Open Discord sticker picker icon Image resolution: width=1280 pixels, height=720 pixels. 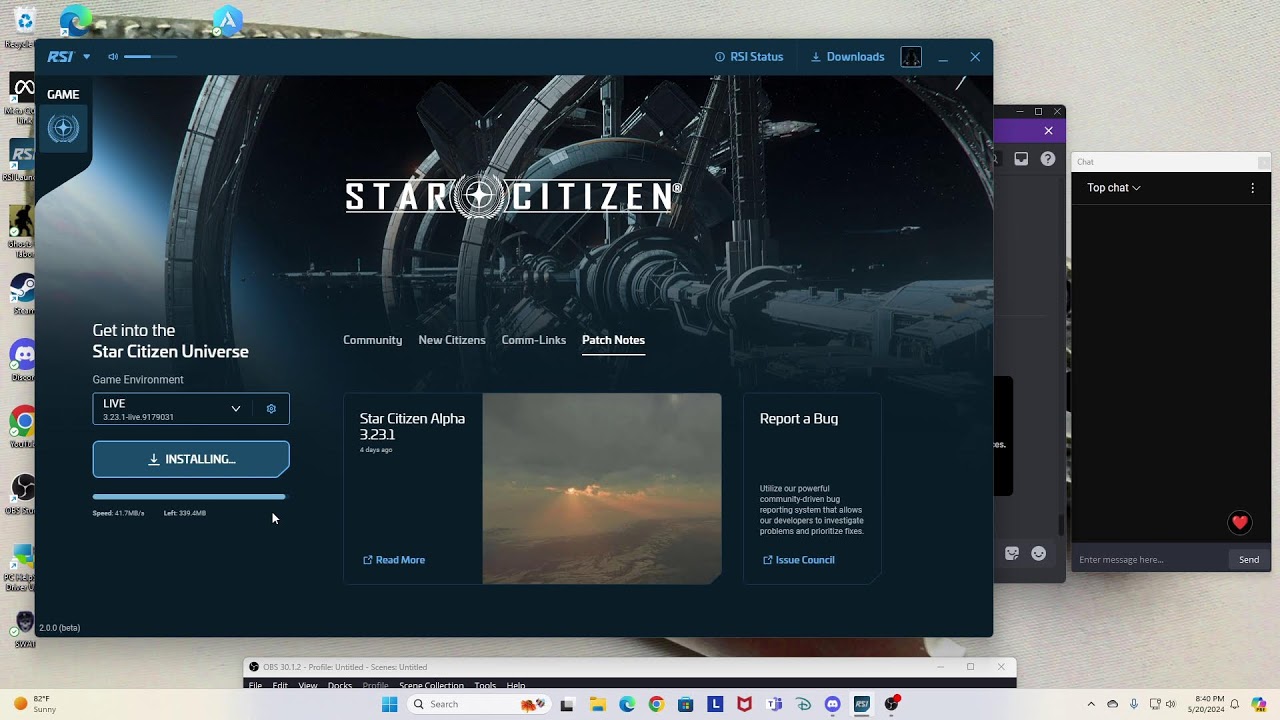(x=1012, y=553)
